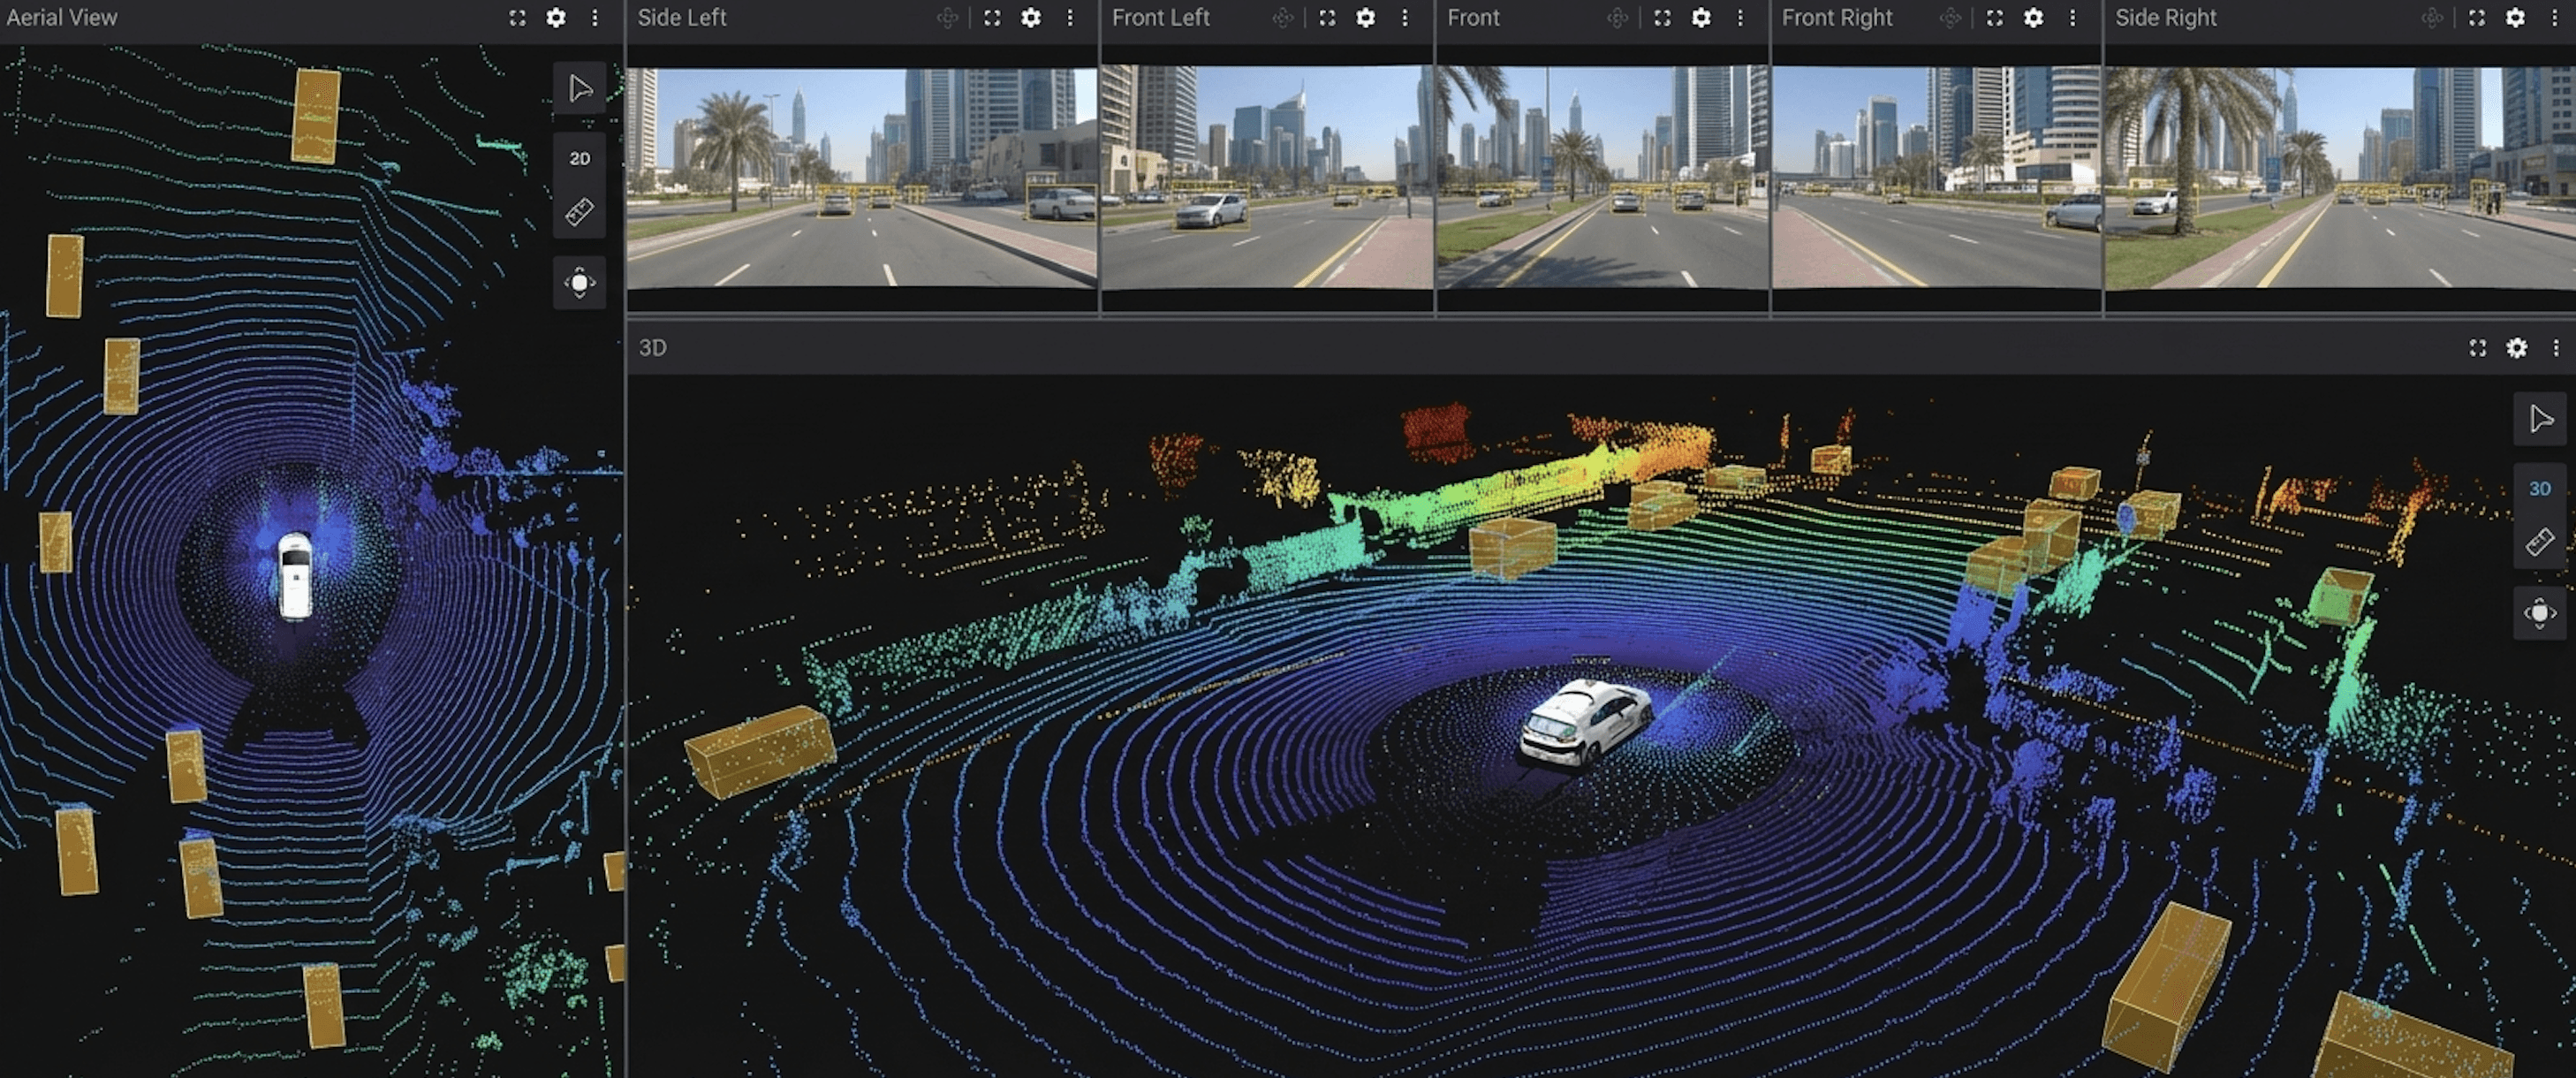This screenshot has width=2576, height=1078.
Task: Select the pointer tool in 3D panel
Action: (x=2540, y=419)
